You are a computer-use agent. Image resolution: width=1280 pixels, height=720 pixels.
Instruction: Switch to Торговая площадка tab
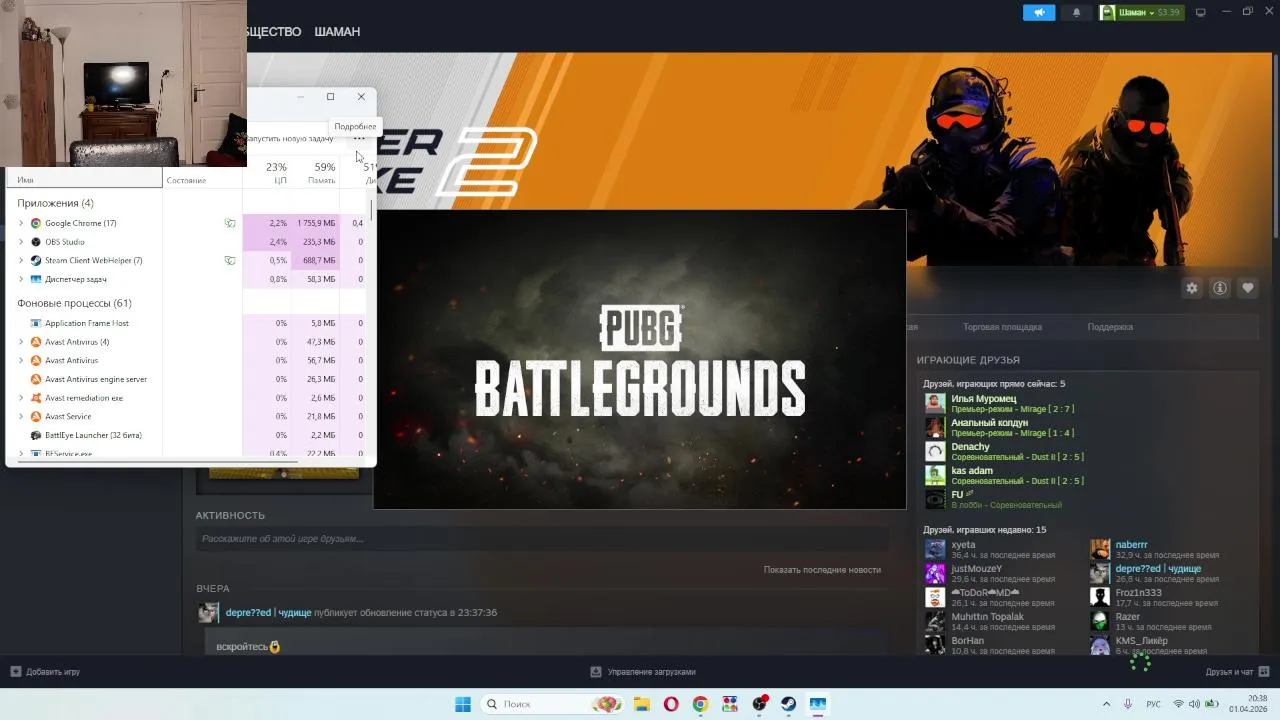(1002, 327)
